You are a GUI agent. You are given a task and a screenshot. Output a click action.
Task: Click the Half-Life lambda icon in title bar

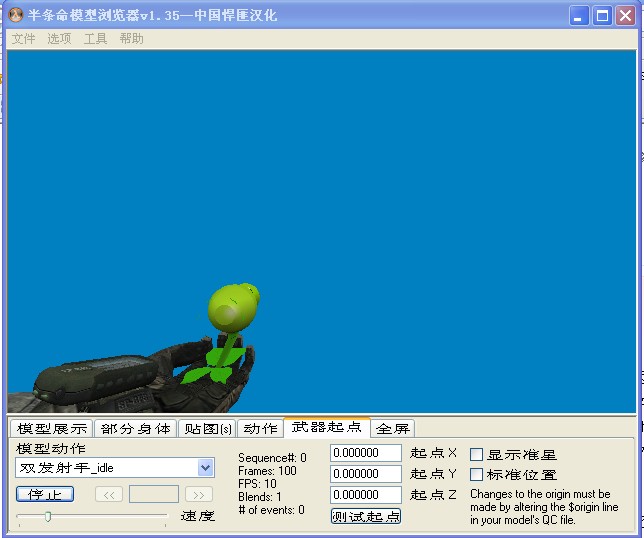click(16, 15)
